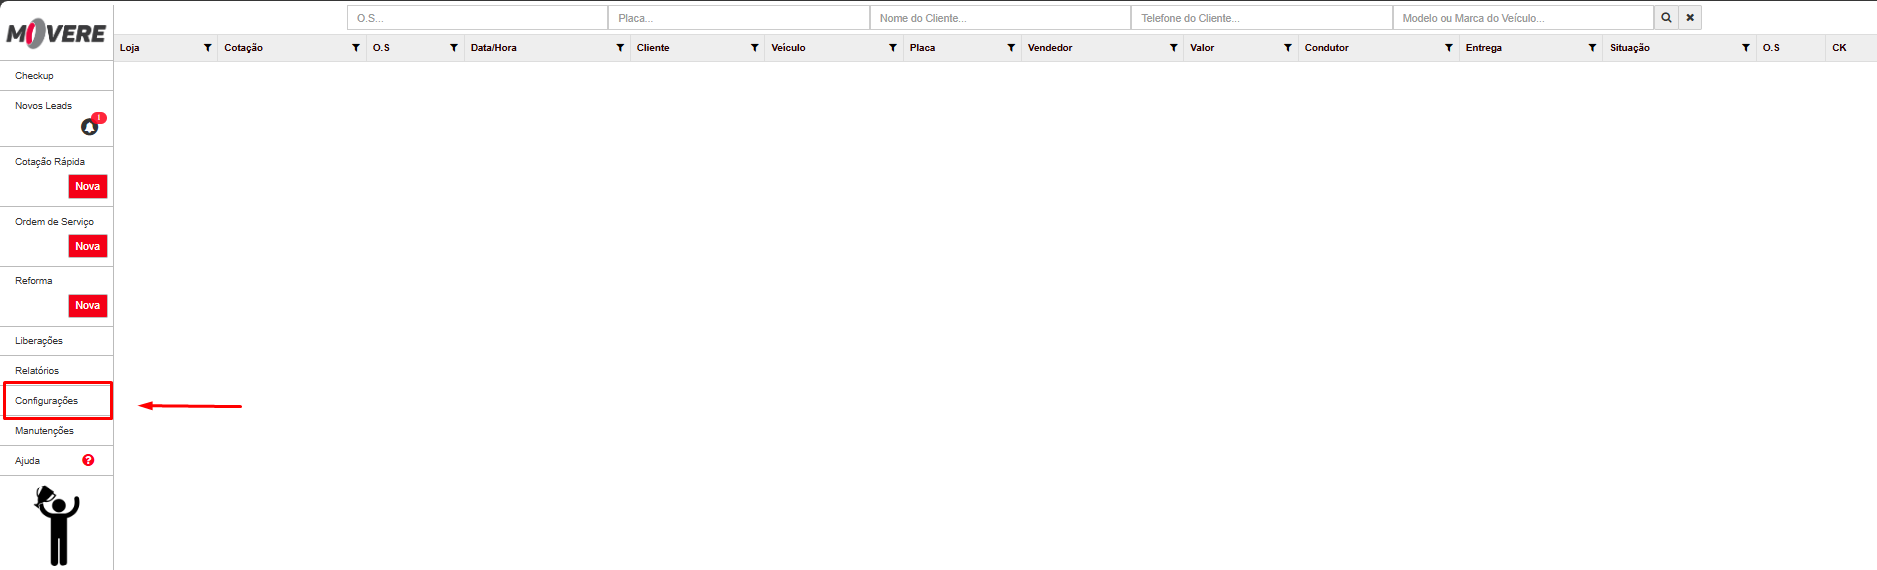1877x570 pixels.
Task: Click the Movere logo
Action: pyautogui.click(x=57, y=33)
